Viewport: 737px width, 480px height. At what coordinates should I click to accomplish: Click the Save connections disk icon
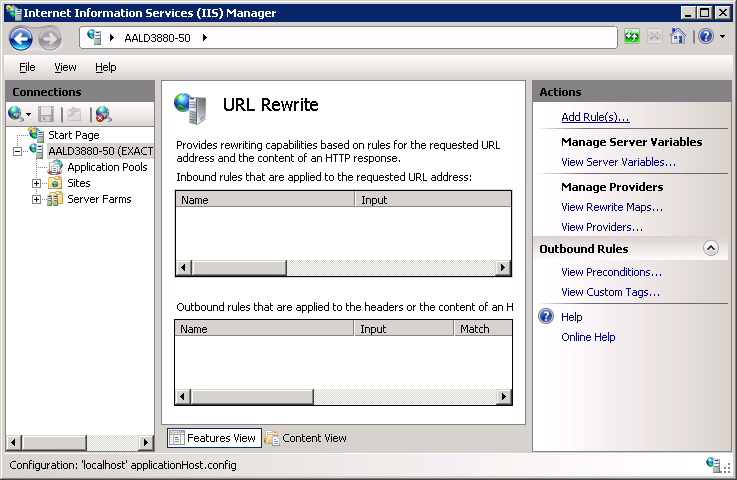point(46,114)
